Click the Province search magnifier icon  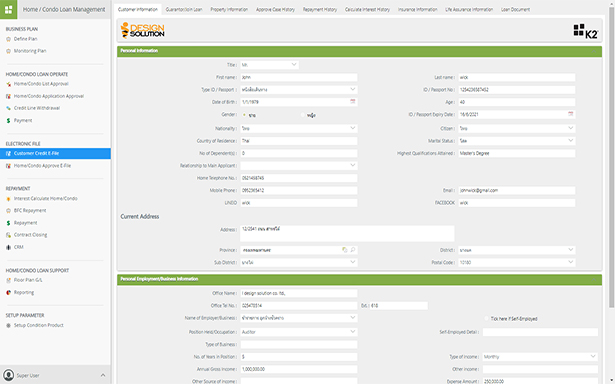pyautogui.click(x=353, y=249)
